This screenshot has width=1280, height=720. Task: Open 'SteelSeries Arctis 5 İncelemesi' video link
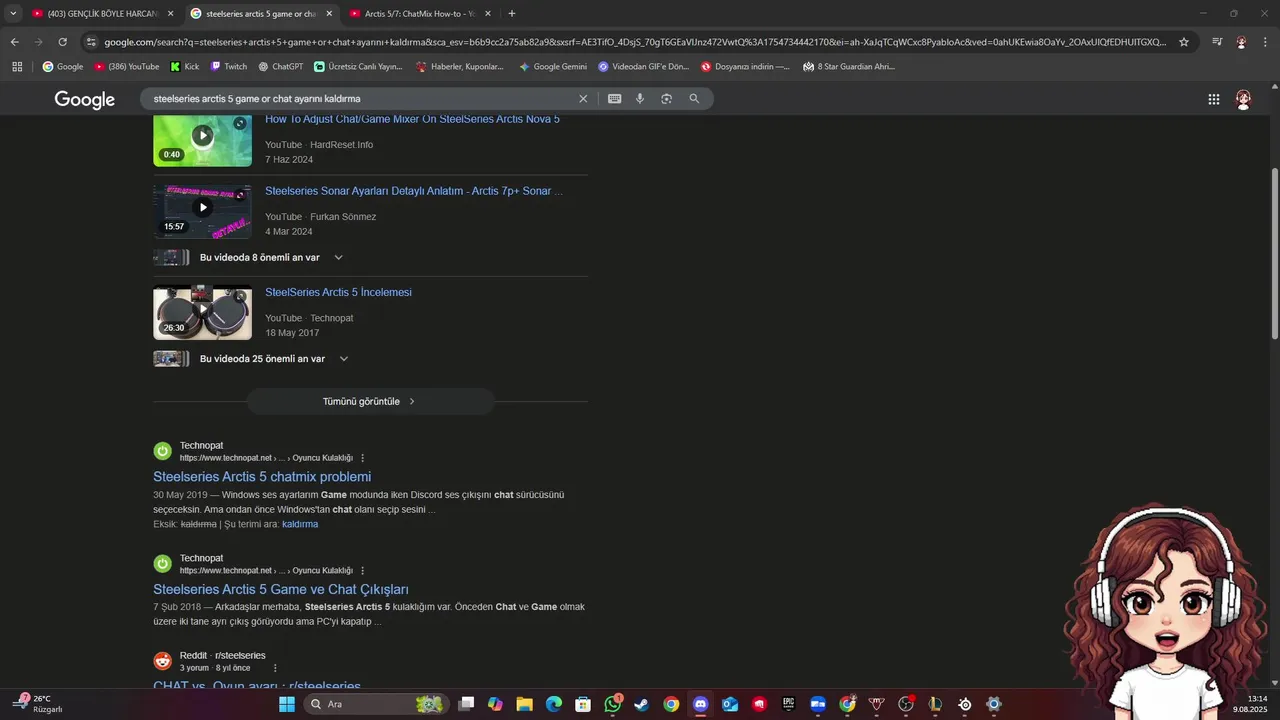338,293
